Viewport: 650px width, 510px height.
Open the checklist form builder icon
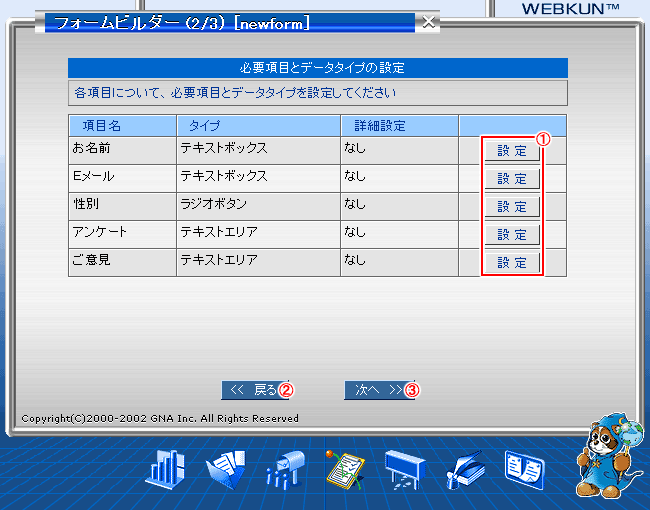click(345, 468)
